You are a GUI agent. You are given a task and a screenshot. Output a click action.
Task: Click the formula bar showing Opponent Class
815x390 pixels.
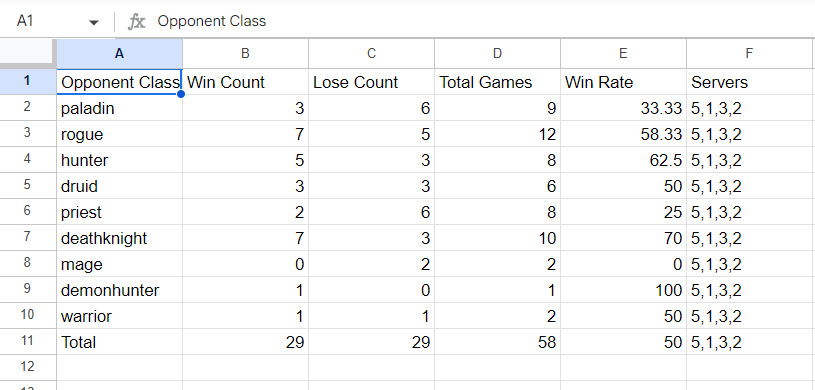tap(483, 21)
